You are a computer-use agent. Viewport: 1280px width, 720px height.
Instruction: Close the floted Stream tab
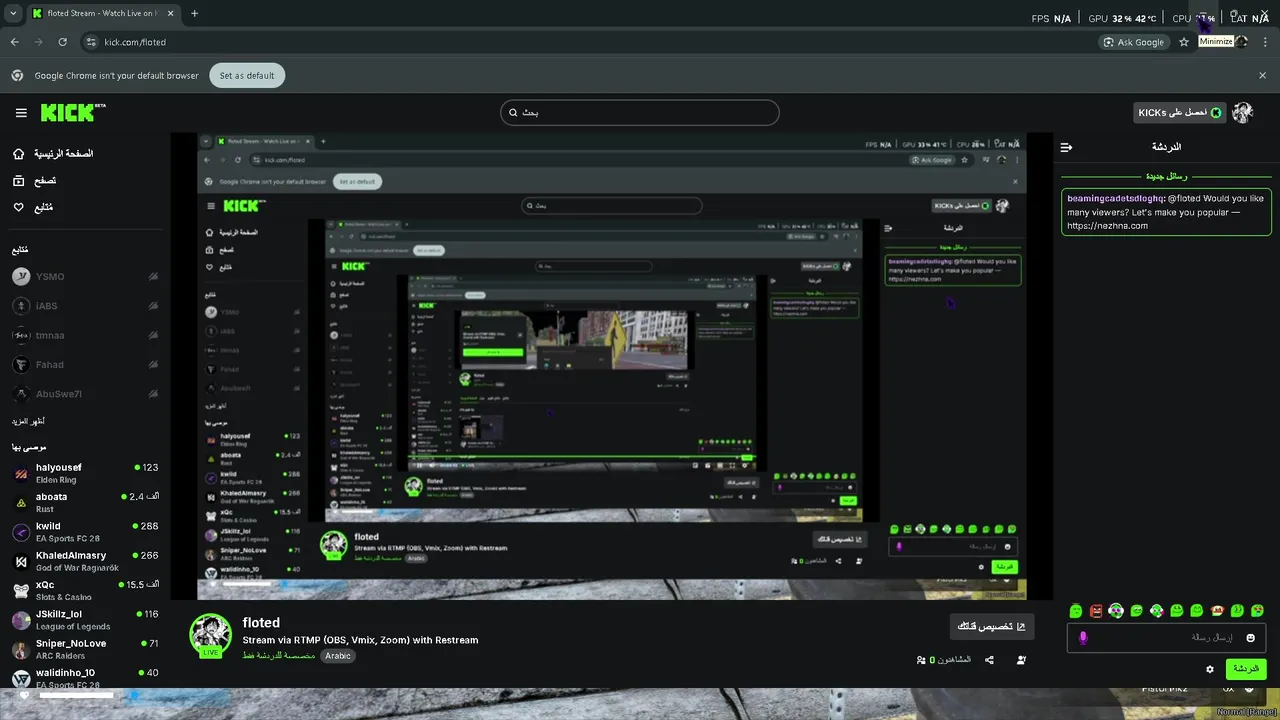coord(169,14)
